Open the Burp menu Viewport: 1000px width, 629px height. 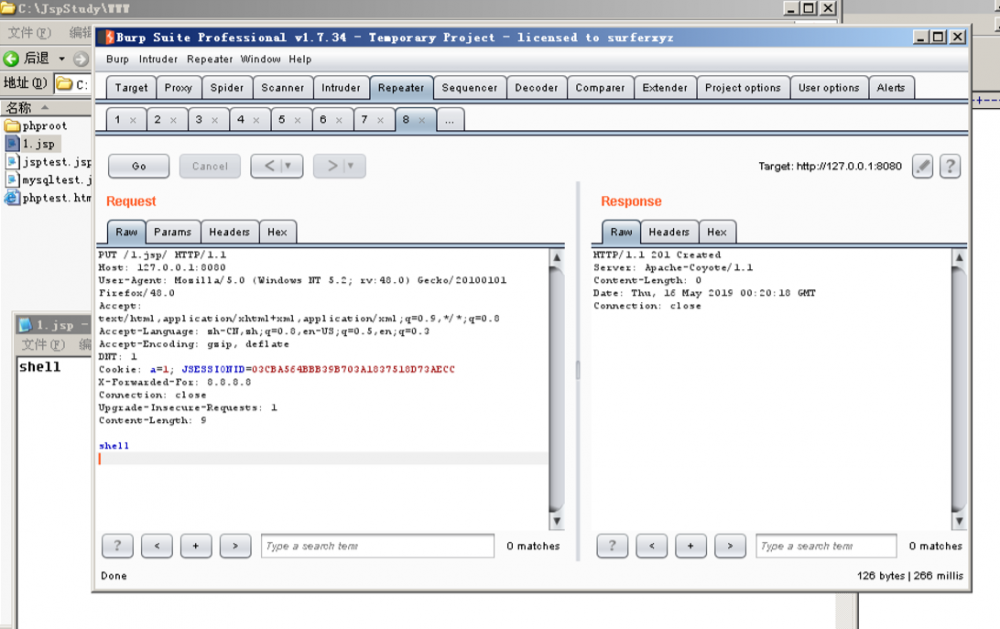click(117, 59)
